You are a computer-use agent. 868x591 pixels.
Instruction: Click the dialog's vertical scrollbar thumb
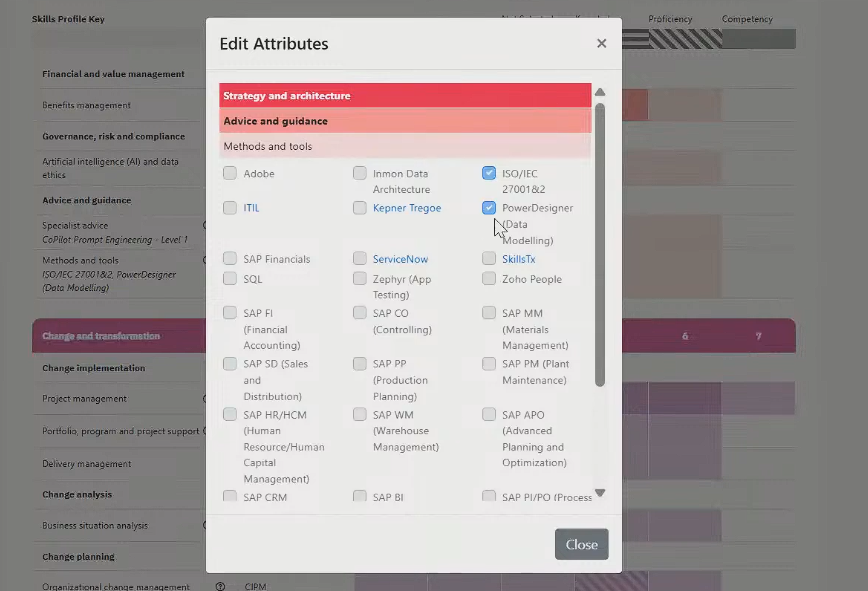pos(600,245)
